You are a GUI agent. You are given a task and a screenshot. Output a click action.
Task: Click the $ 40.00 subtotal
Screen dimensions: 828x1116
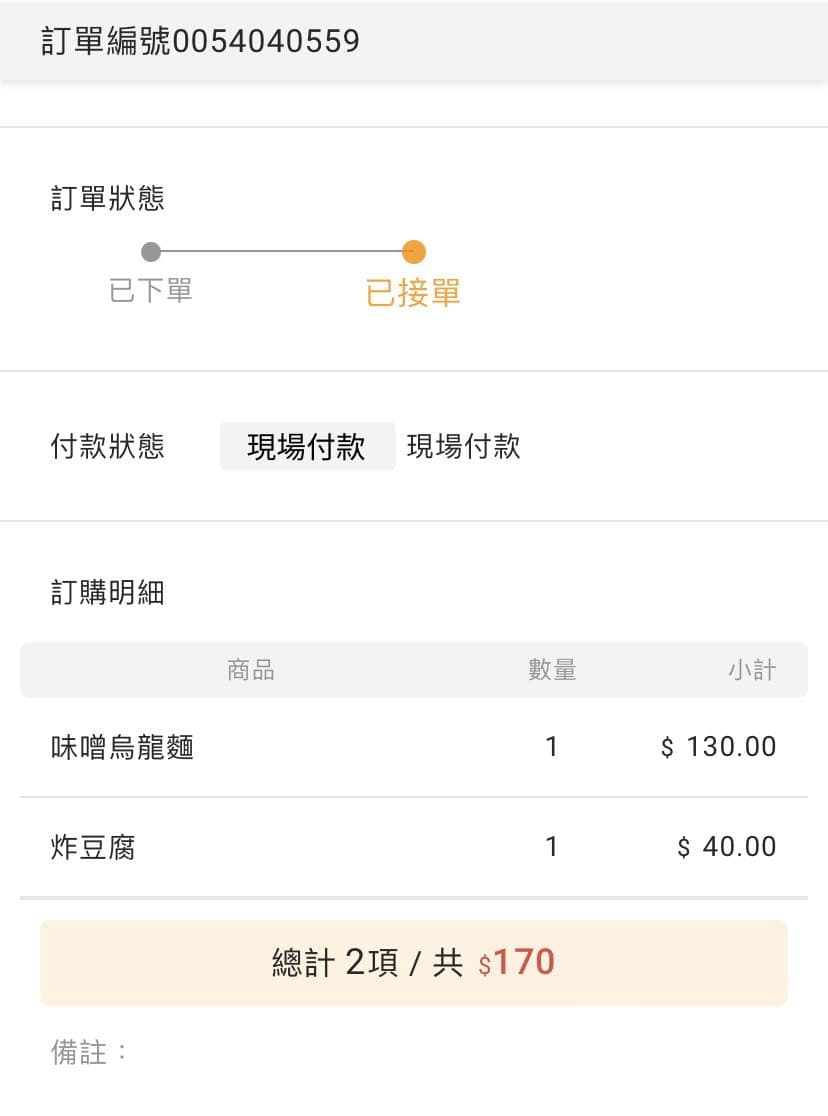pos(727,847)
